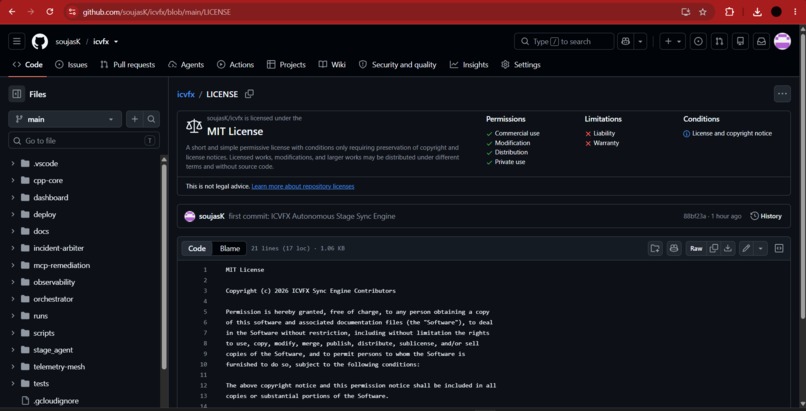Open the pull requests icon in the header

click(719, 42)
